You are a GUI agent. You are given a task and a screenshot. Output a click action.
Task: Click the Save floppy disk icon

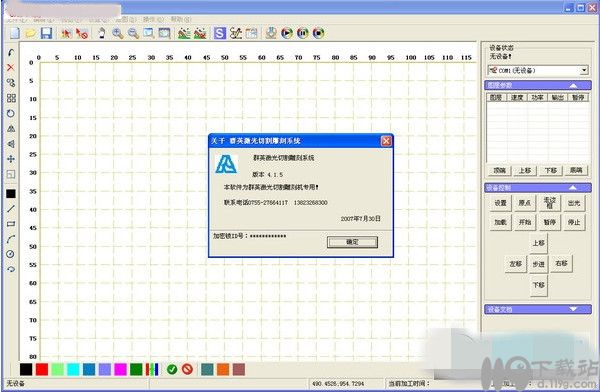[x=46, y=33]
